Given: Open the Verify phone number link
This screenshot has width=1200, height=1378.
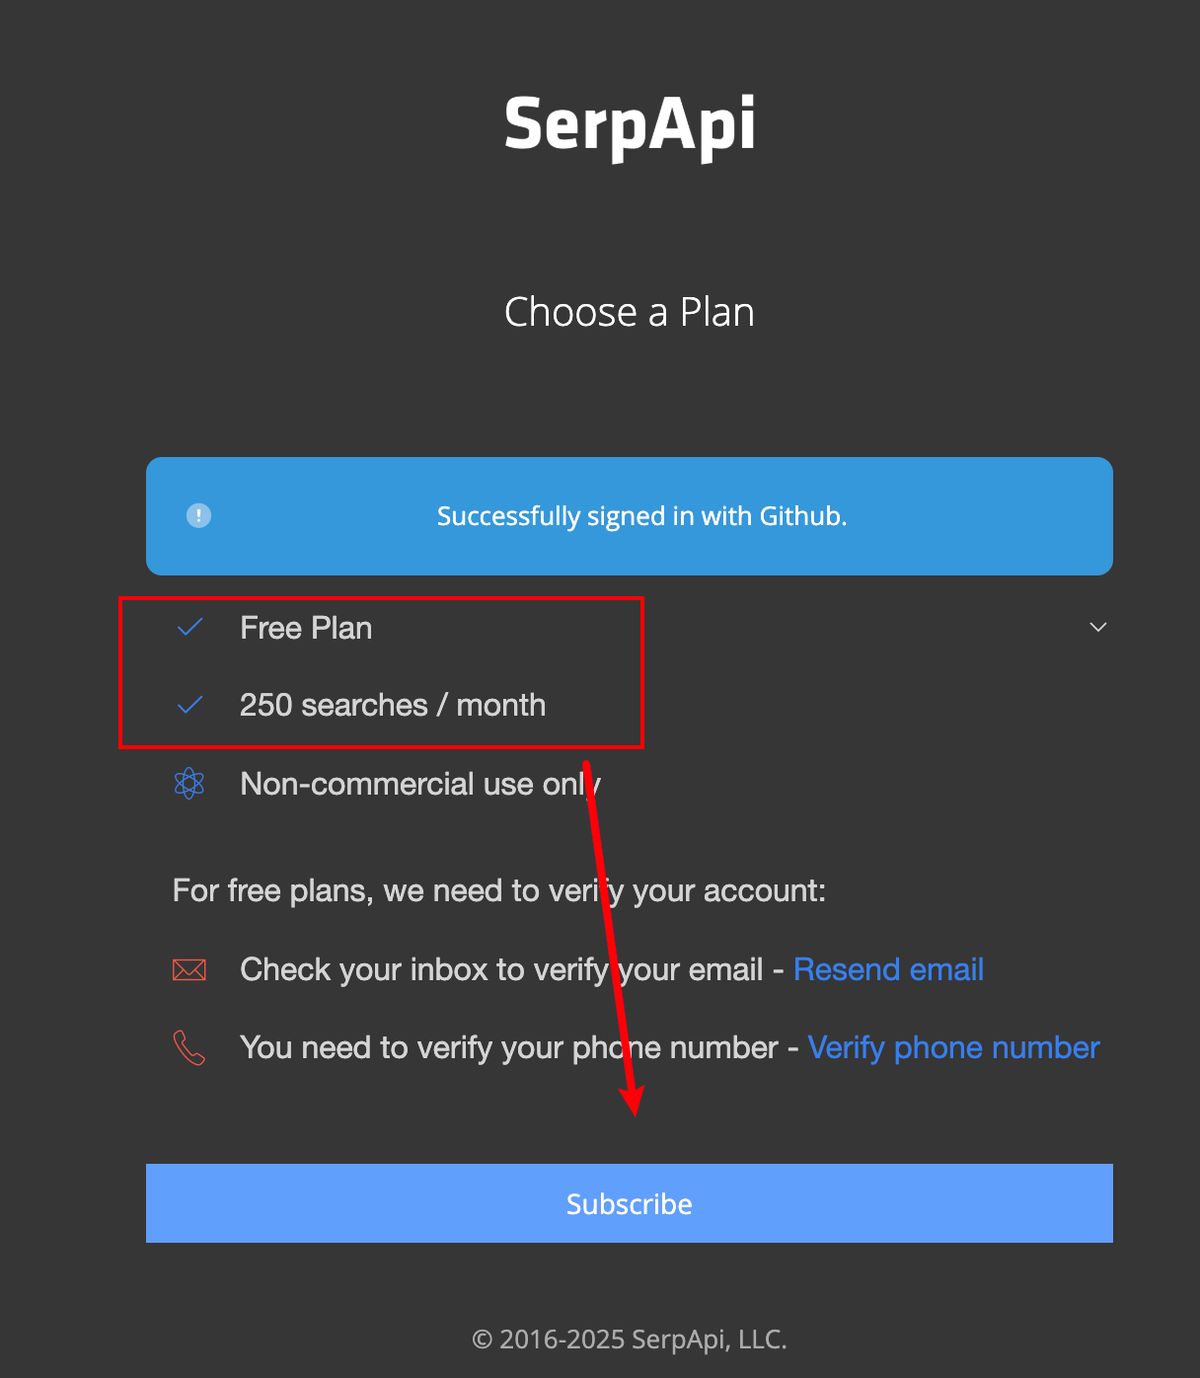Looking at the screenshot, I should pos(953,1047).
